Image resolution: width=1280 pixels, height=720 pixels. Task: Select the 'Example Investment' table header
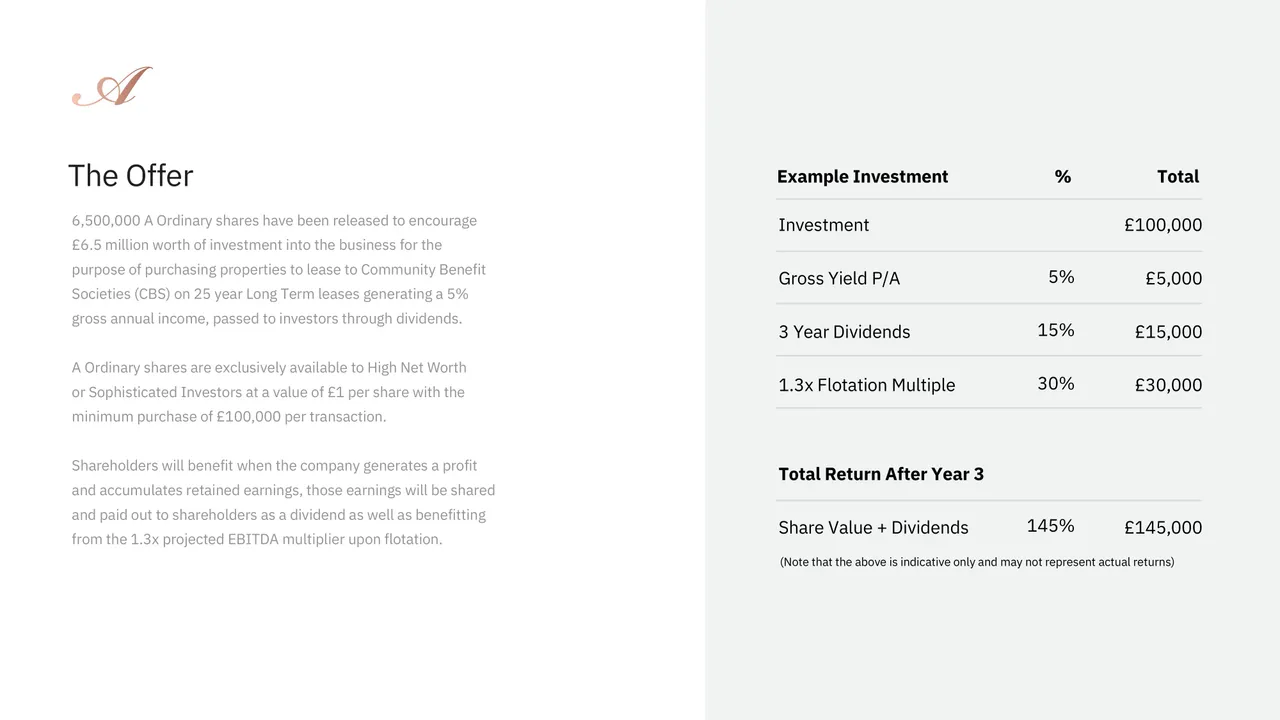click(862, 177)
